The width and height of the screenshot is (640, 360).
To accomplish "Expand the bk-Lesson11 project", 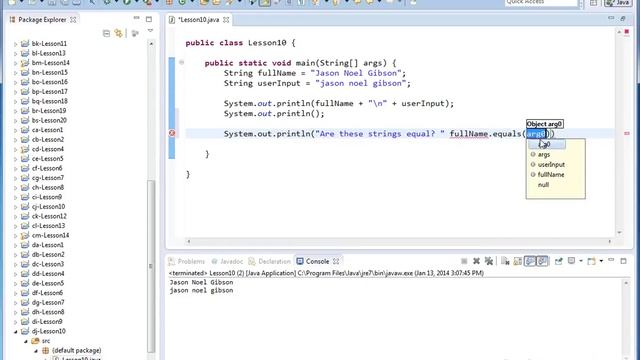I will (16, 44).
